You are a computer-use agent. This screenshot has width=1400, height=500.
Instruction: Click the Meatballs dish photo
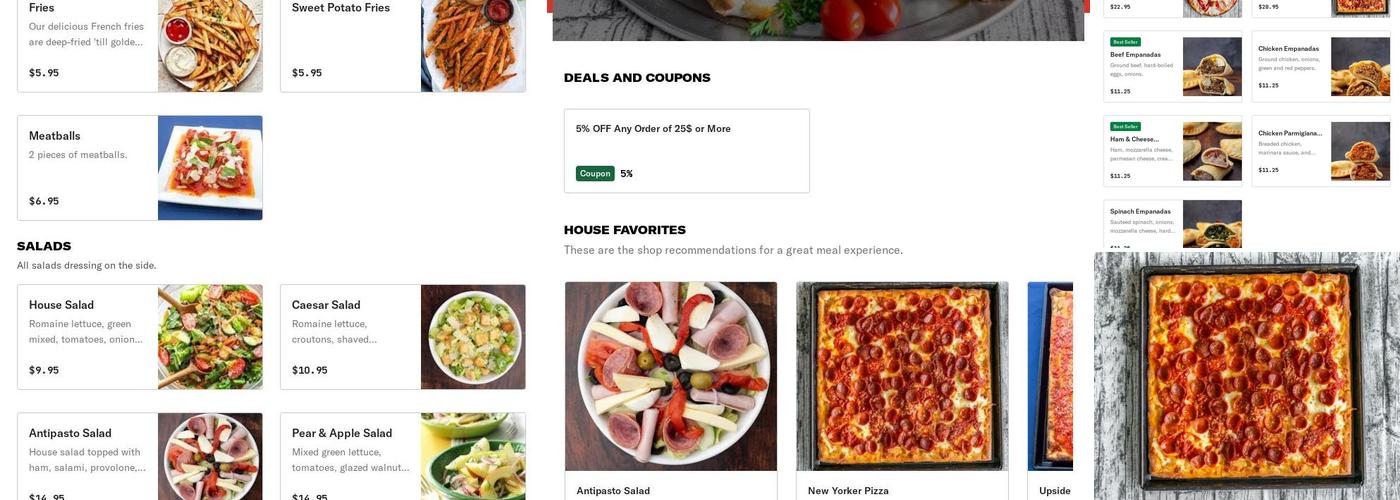[210, 168]
